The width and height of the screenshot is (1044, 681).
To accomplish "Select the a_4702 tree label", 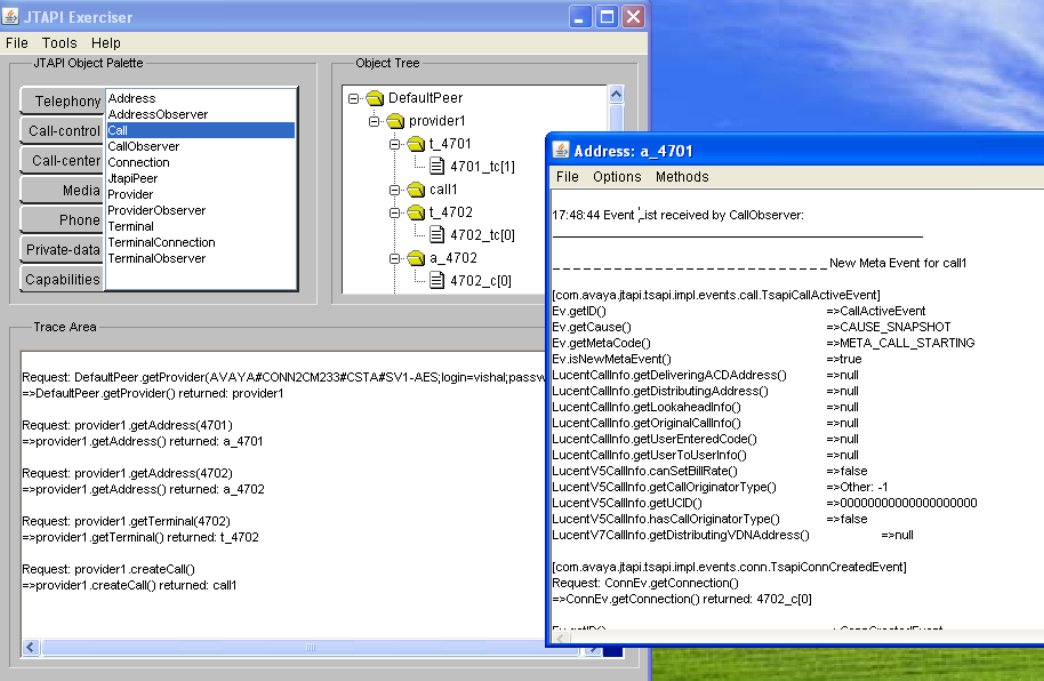I will click(x=453, y=258).
